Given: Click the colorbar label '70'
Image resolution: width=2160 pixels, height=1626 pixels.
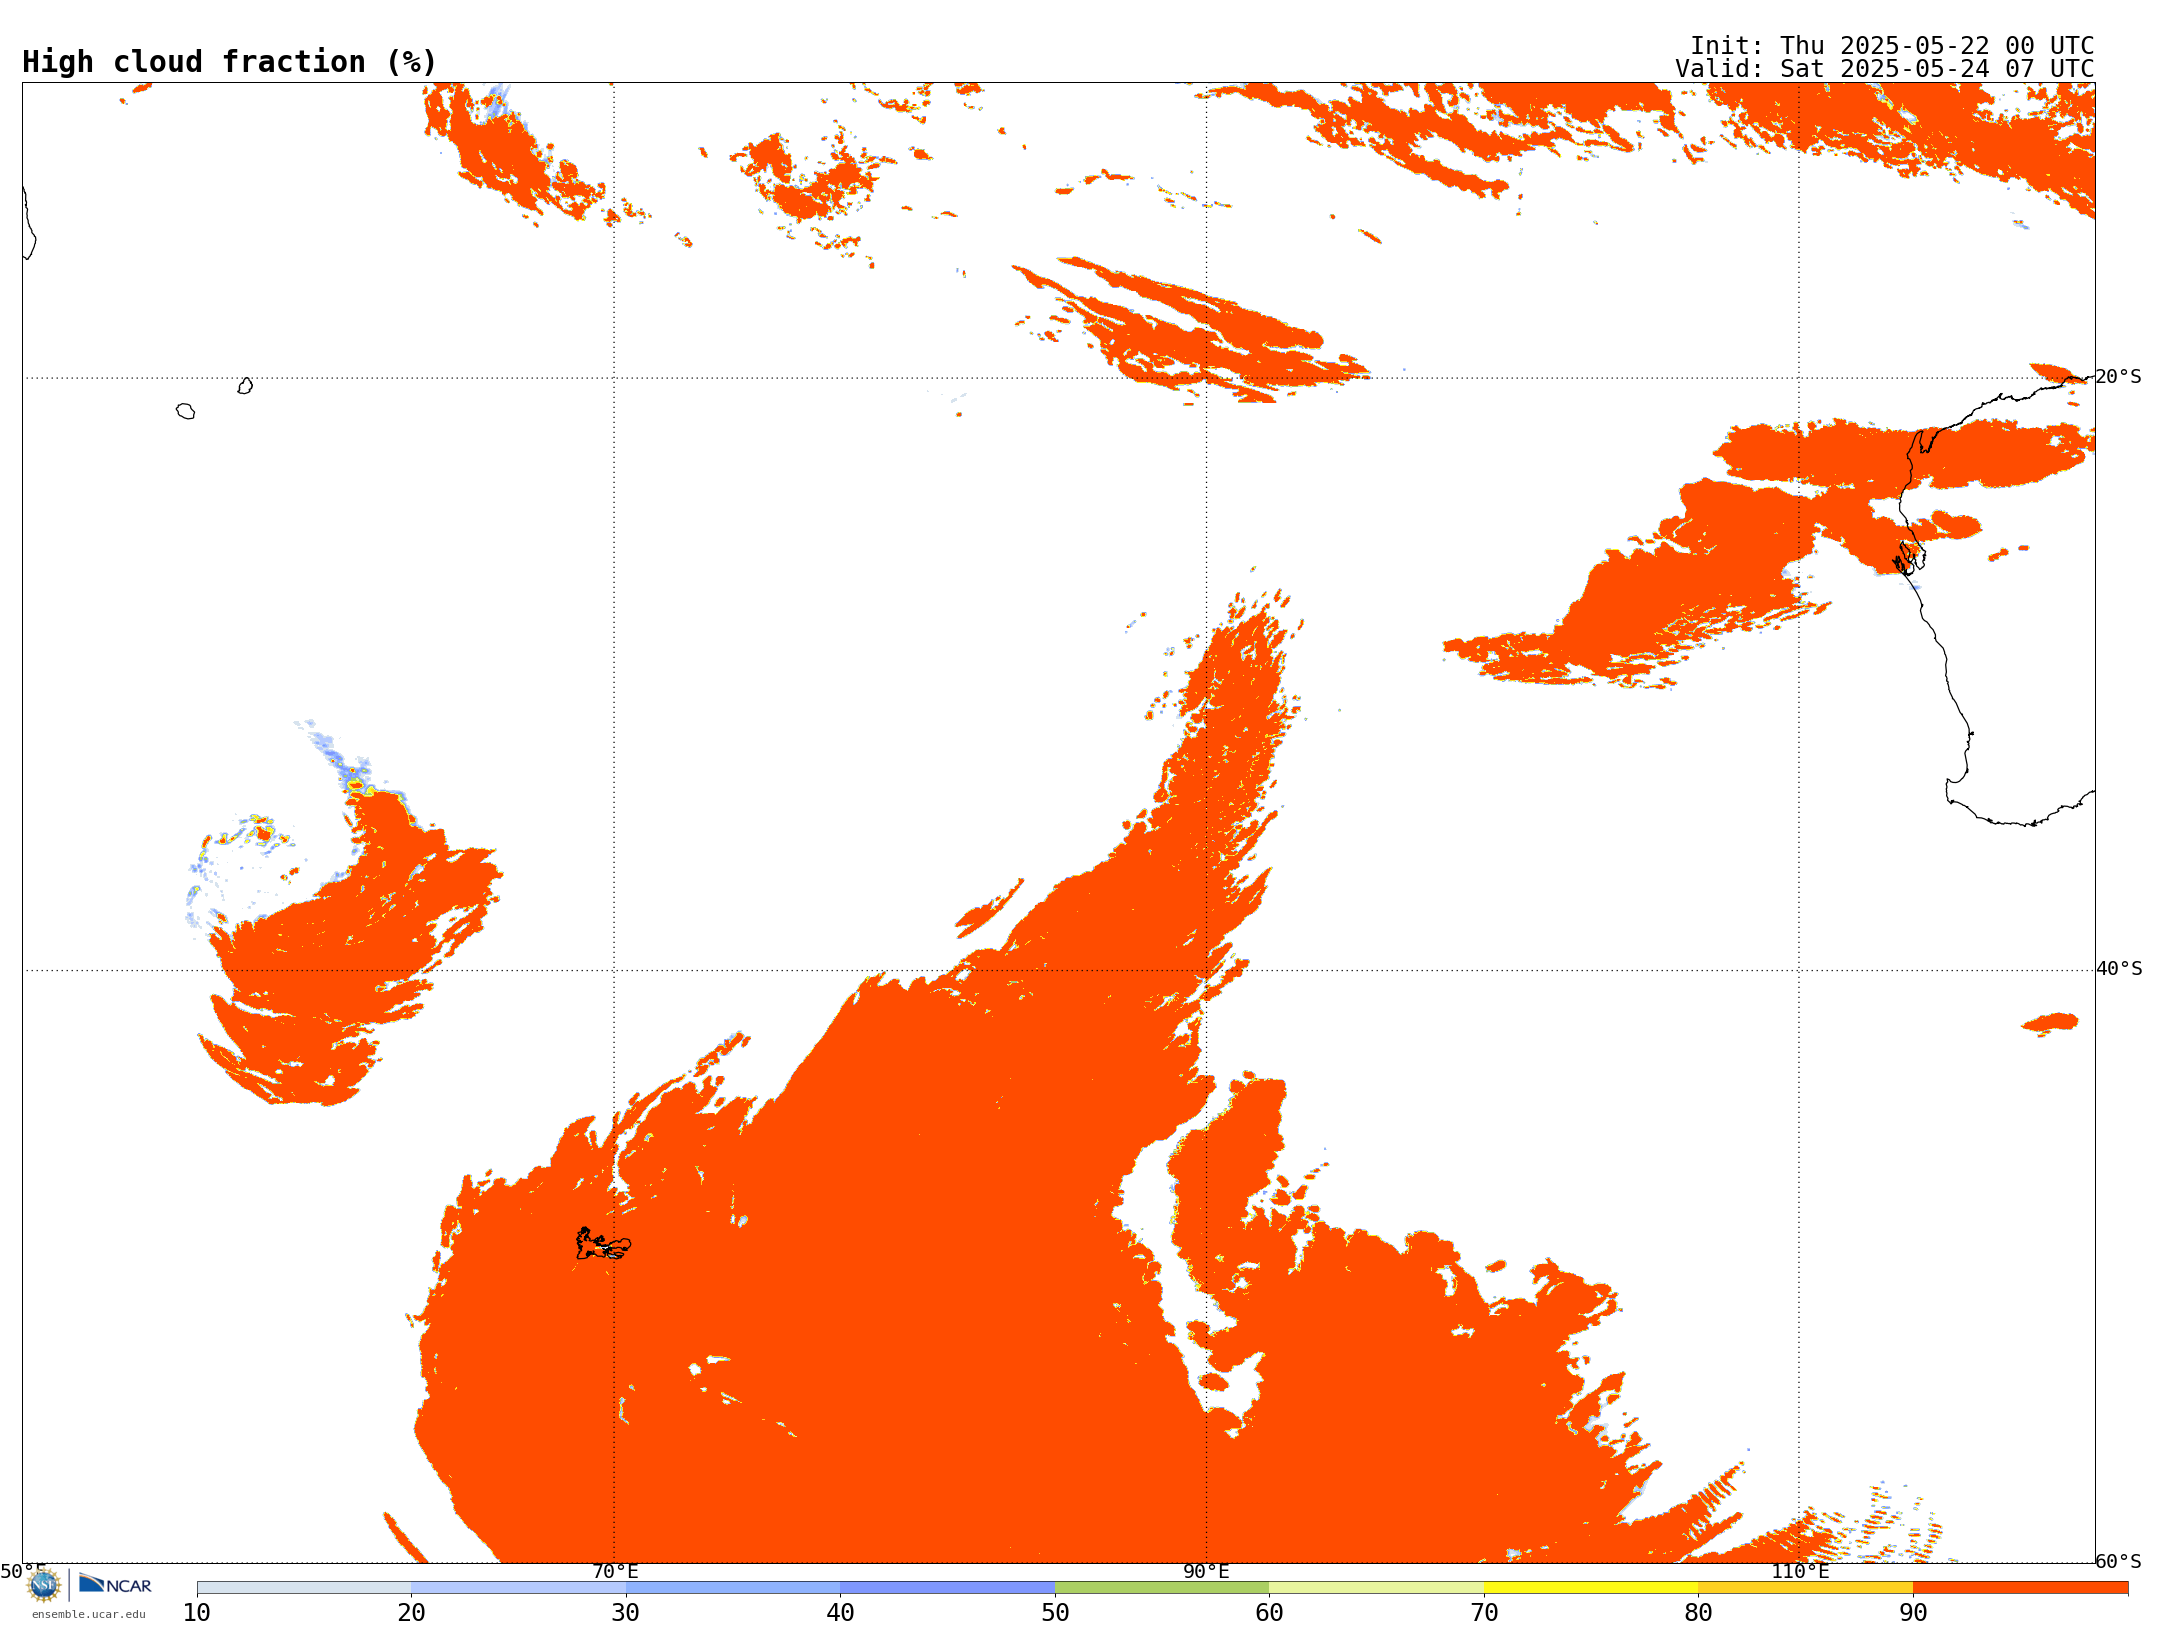Looking at the screenshot, I should coord(1484,1613).
